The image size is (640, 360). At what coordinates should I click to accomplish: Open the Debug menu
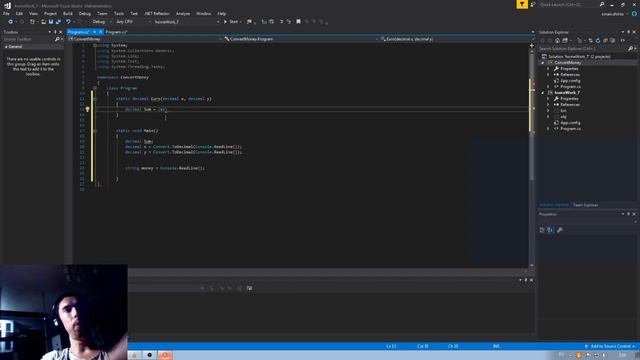point(85,14)
